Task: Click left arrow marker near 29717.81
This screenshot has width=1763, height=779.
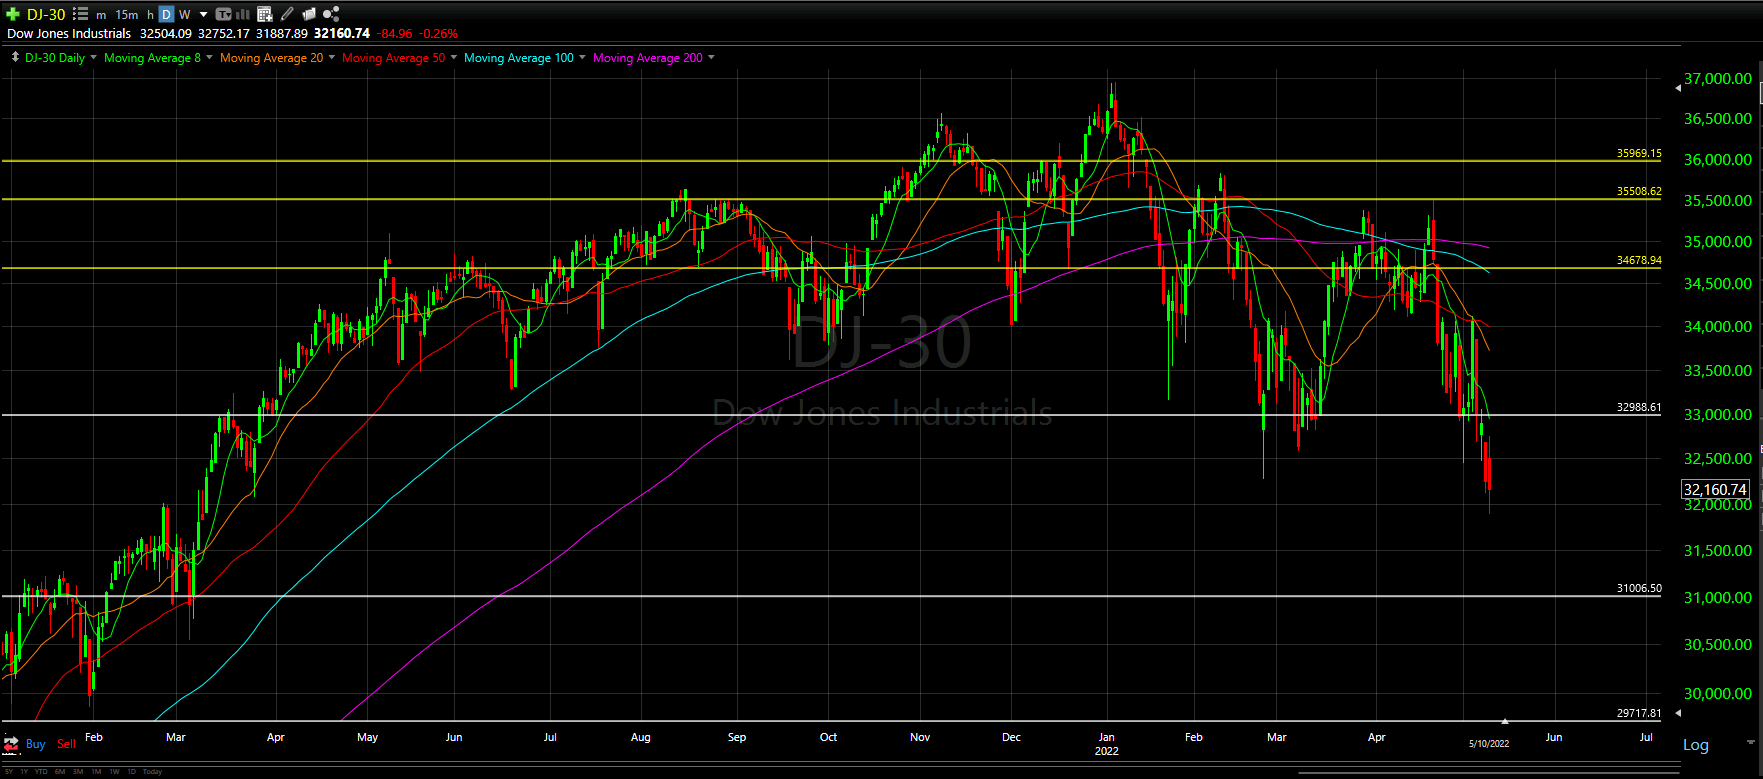Action: coord(1678,713)
